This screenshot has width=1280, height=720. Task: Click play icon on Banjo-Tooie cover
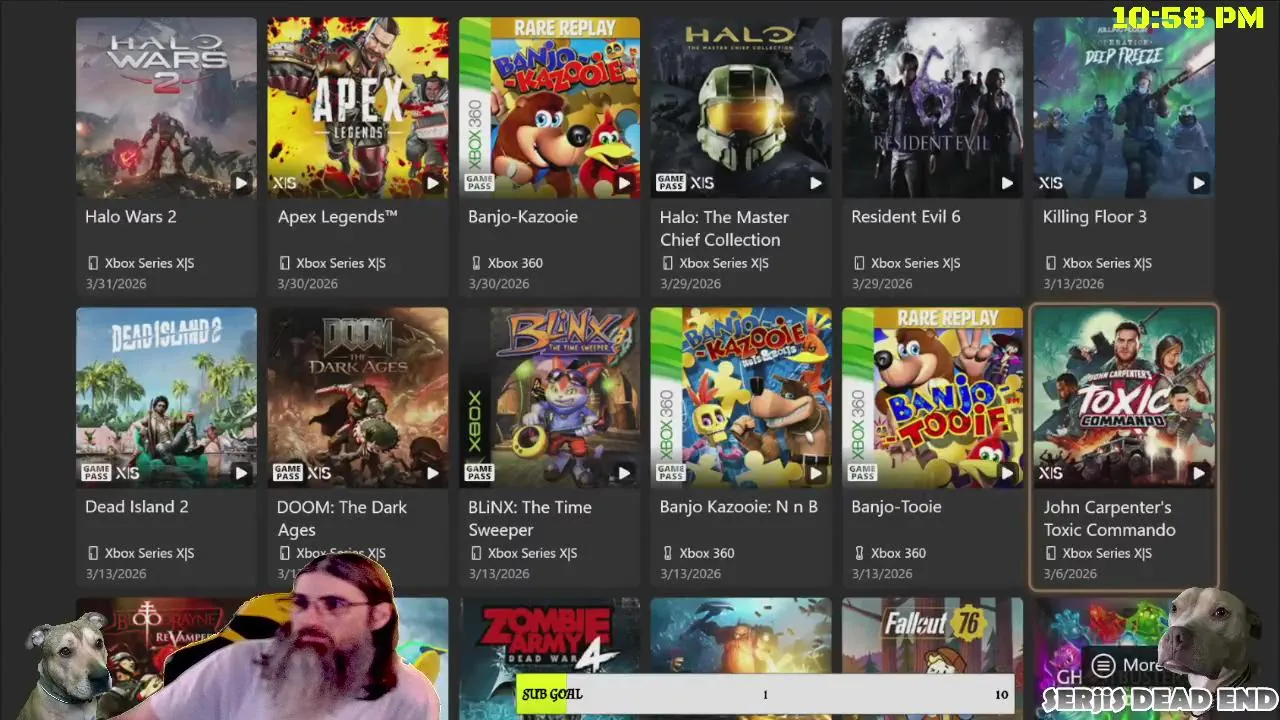coord(1007,473)
